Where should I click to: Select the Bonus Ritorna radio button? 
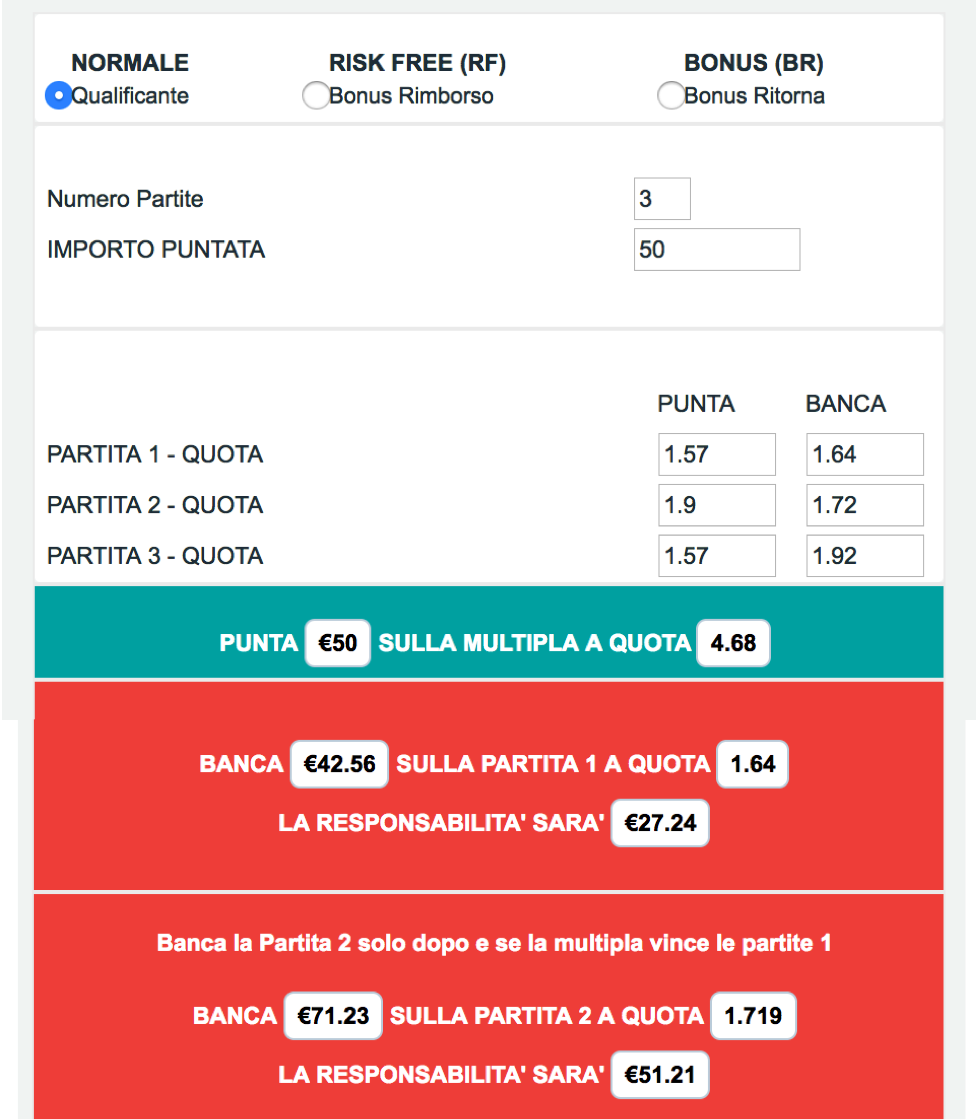(x=671, y=95)
